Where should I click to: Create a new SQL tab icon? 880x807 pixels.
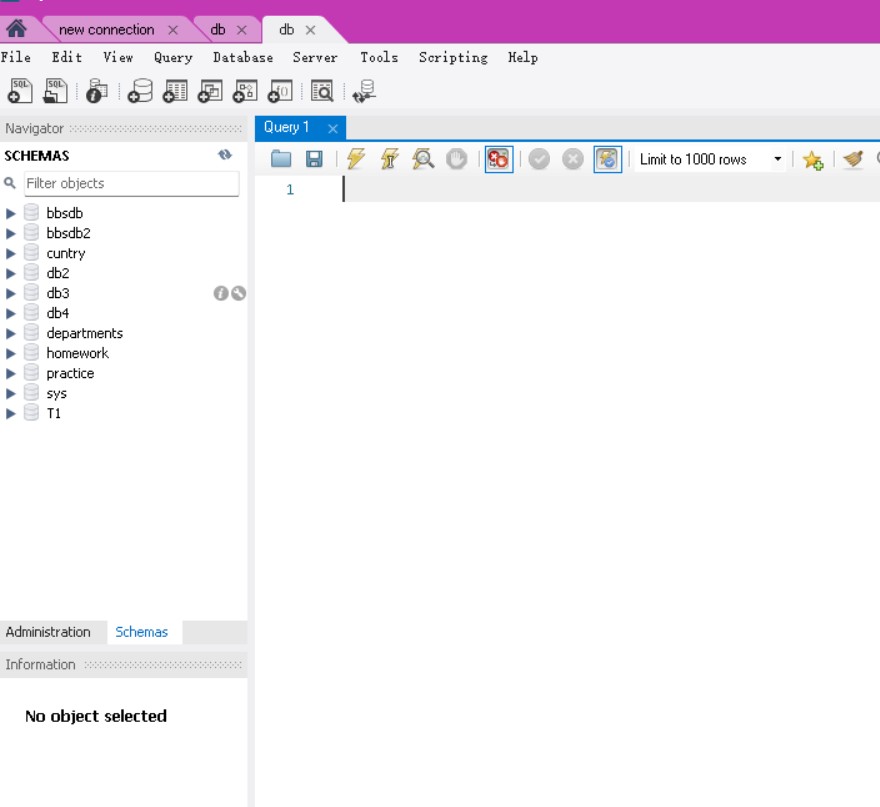(20, 91)
